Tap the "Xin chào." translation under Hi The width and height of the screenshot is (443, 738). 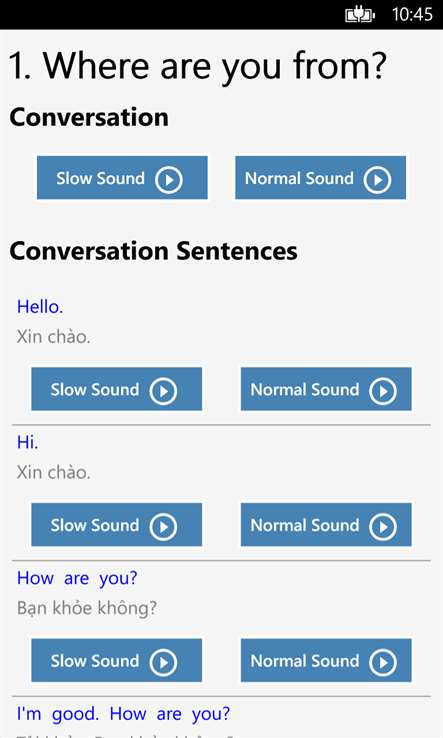(53, 472)
